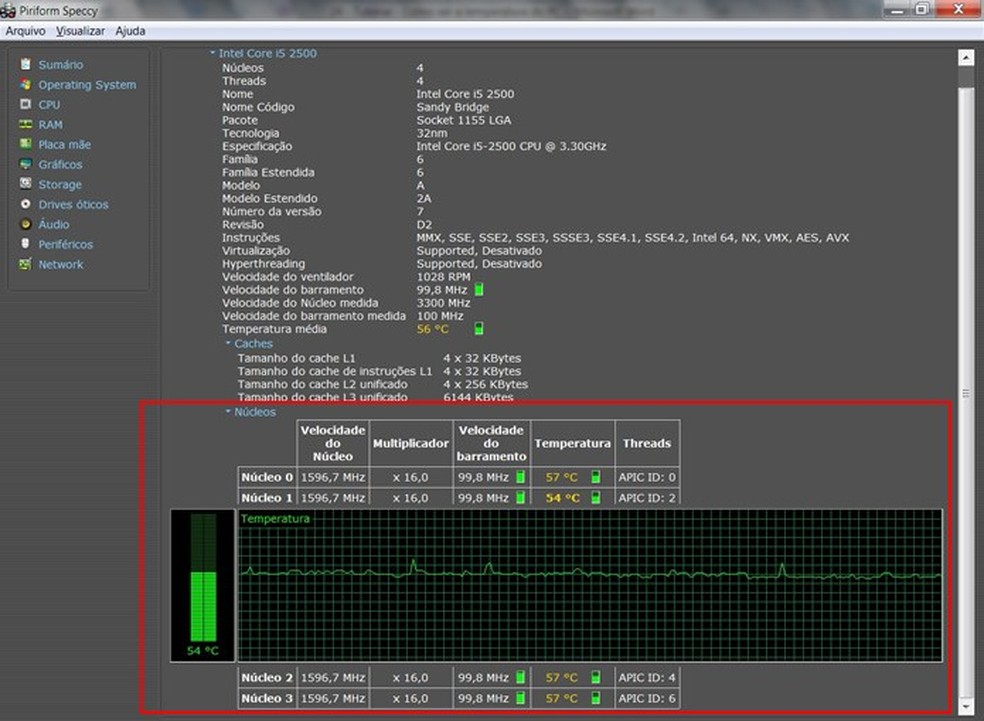Click the Periféricos mouse icon
The width and height of the screenshot is (984, 721).
[26, 244]
